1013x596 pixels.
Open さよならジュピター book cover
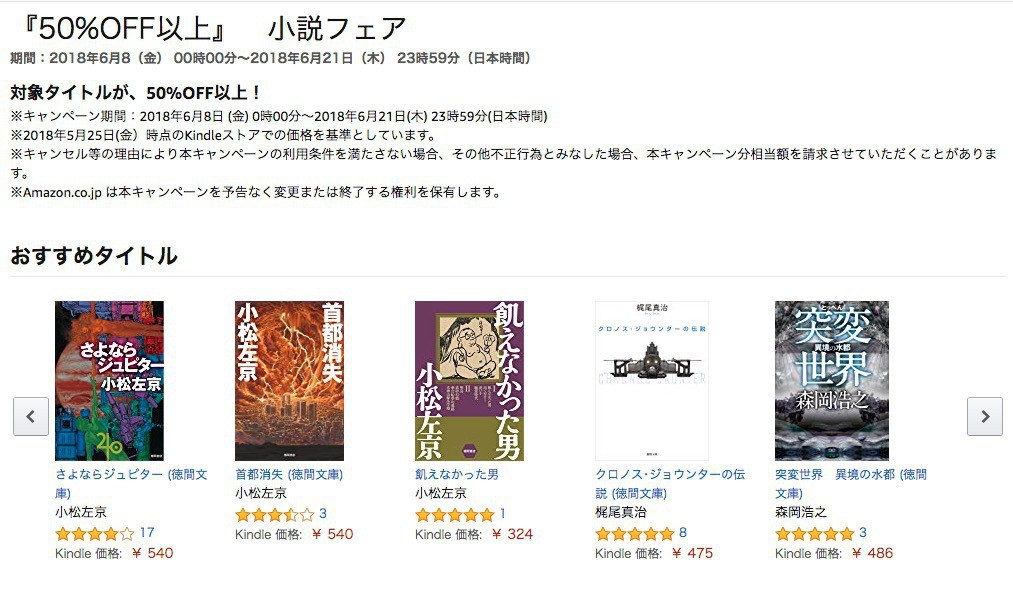(x=109, y=381)
